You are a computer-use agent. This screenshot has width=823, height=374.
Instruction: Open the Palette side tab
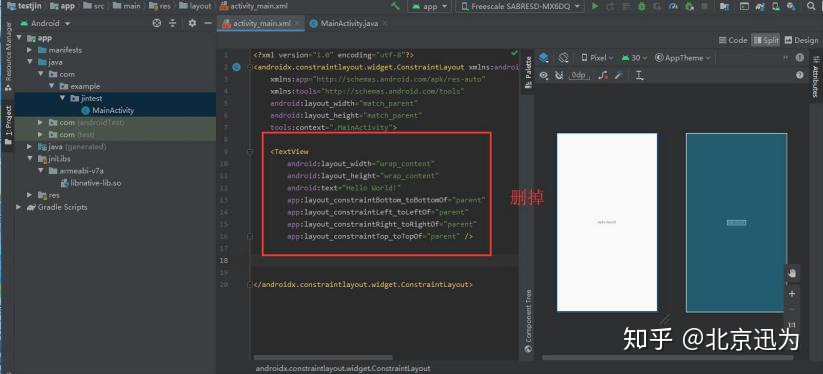point(528,72)
